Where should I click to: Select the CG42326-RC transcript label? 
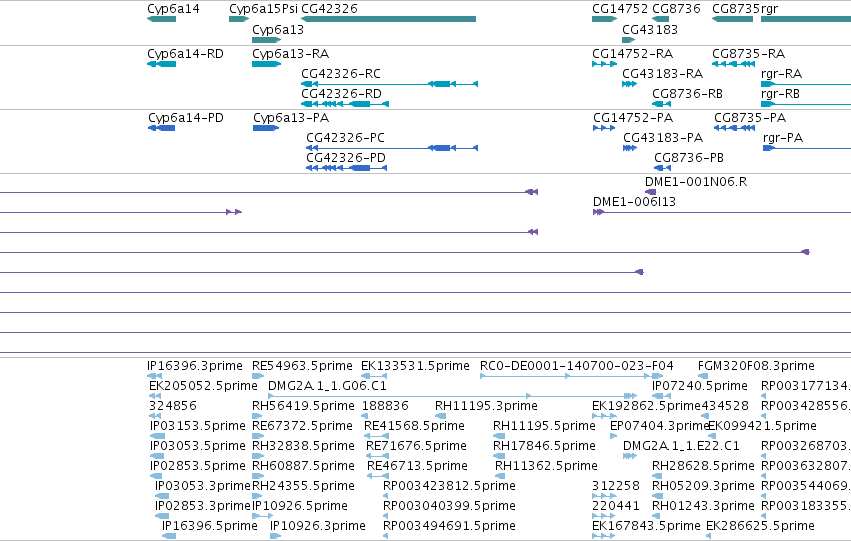341,74
